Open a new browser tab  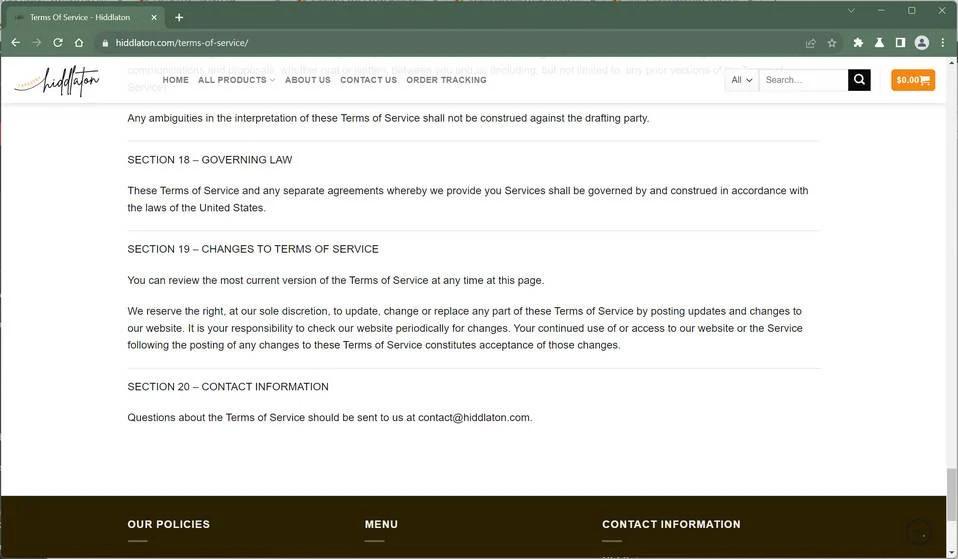pyautogui.click(x=179, y=17)
